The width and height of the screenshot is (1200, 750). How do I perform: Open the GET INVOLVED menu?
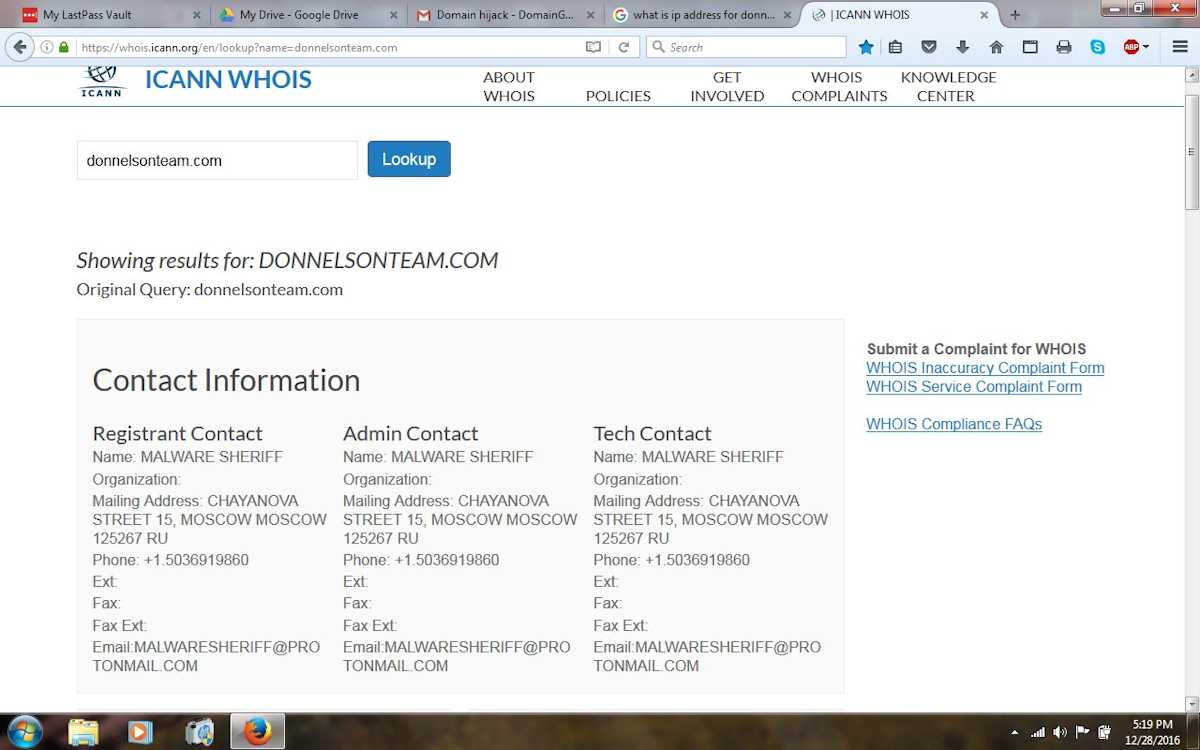pos(727,86)
